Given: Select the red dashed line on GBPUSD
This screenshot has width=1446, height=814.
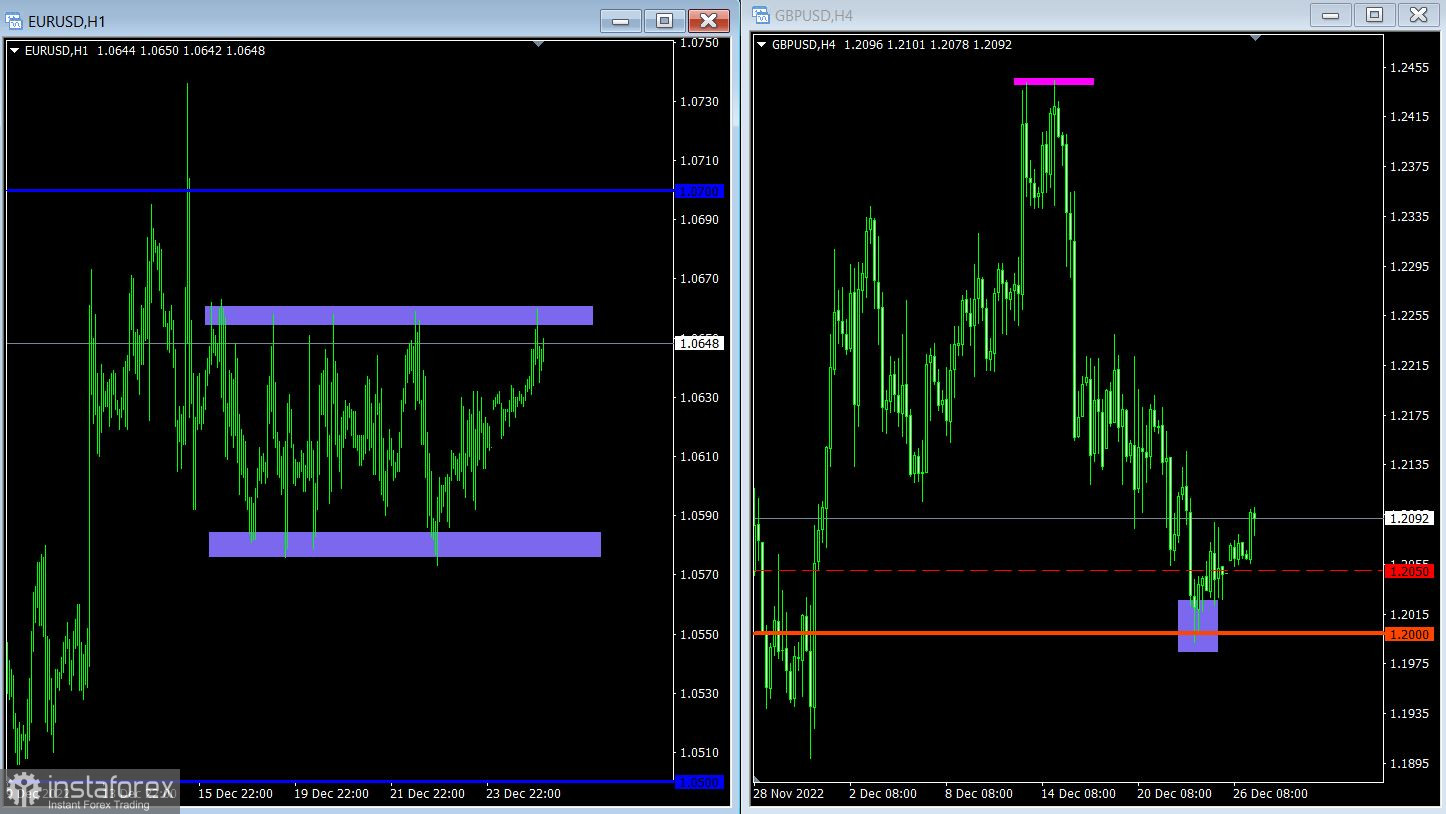Looking at the screenshot, I should tap(1068, 570).
